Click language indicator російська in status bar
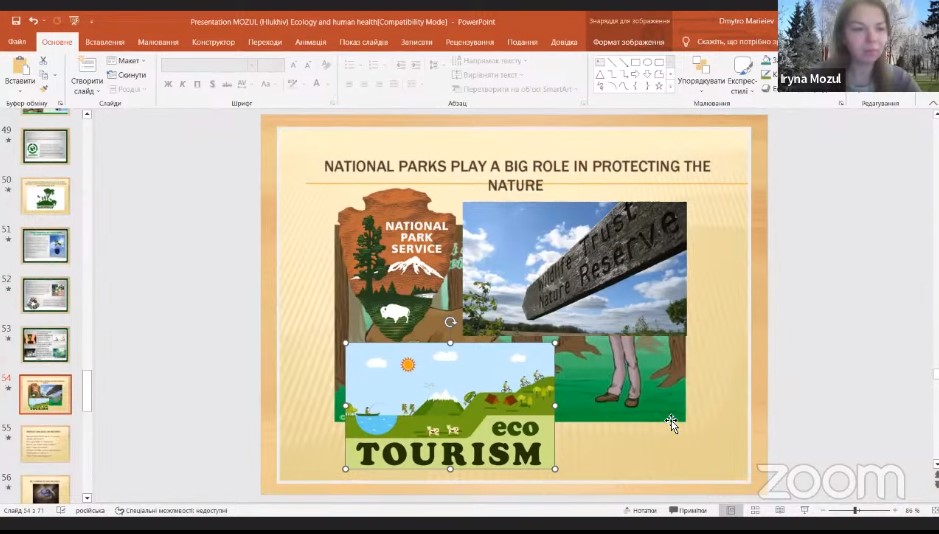Viewport: 939px width, 534px height. point(90,510)
